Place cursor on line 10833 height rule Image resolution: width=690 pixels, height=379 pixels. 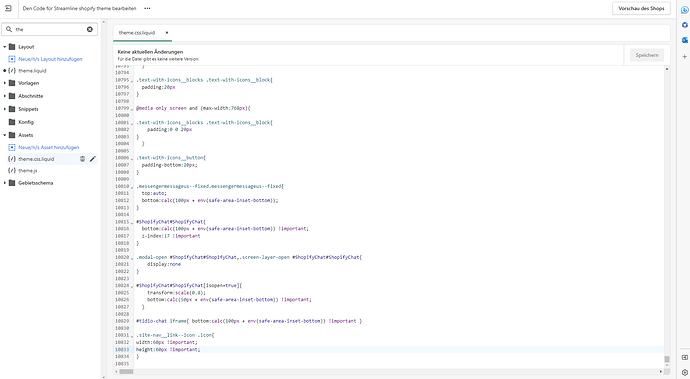[x=168, y=350]
